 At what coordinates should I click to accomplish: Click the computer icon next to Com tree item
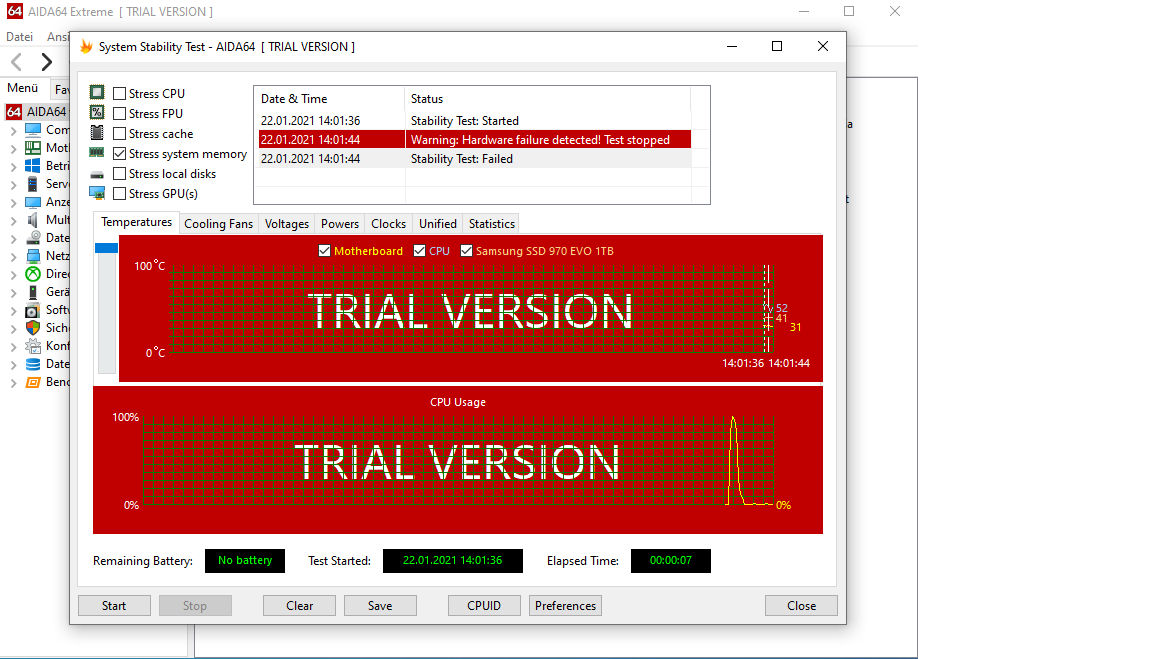33,129
